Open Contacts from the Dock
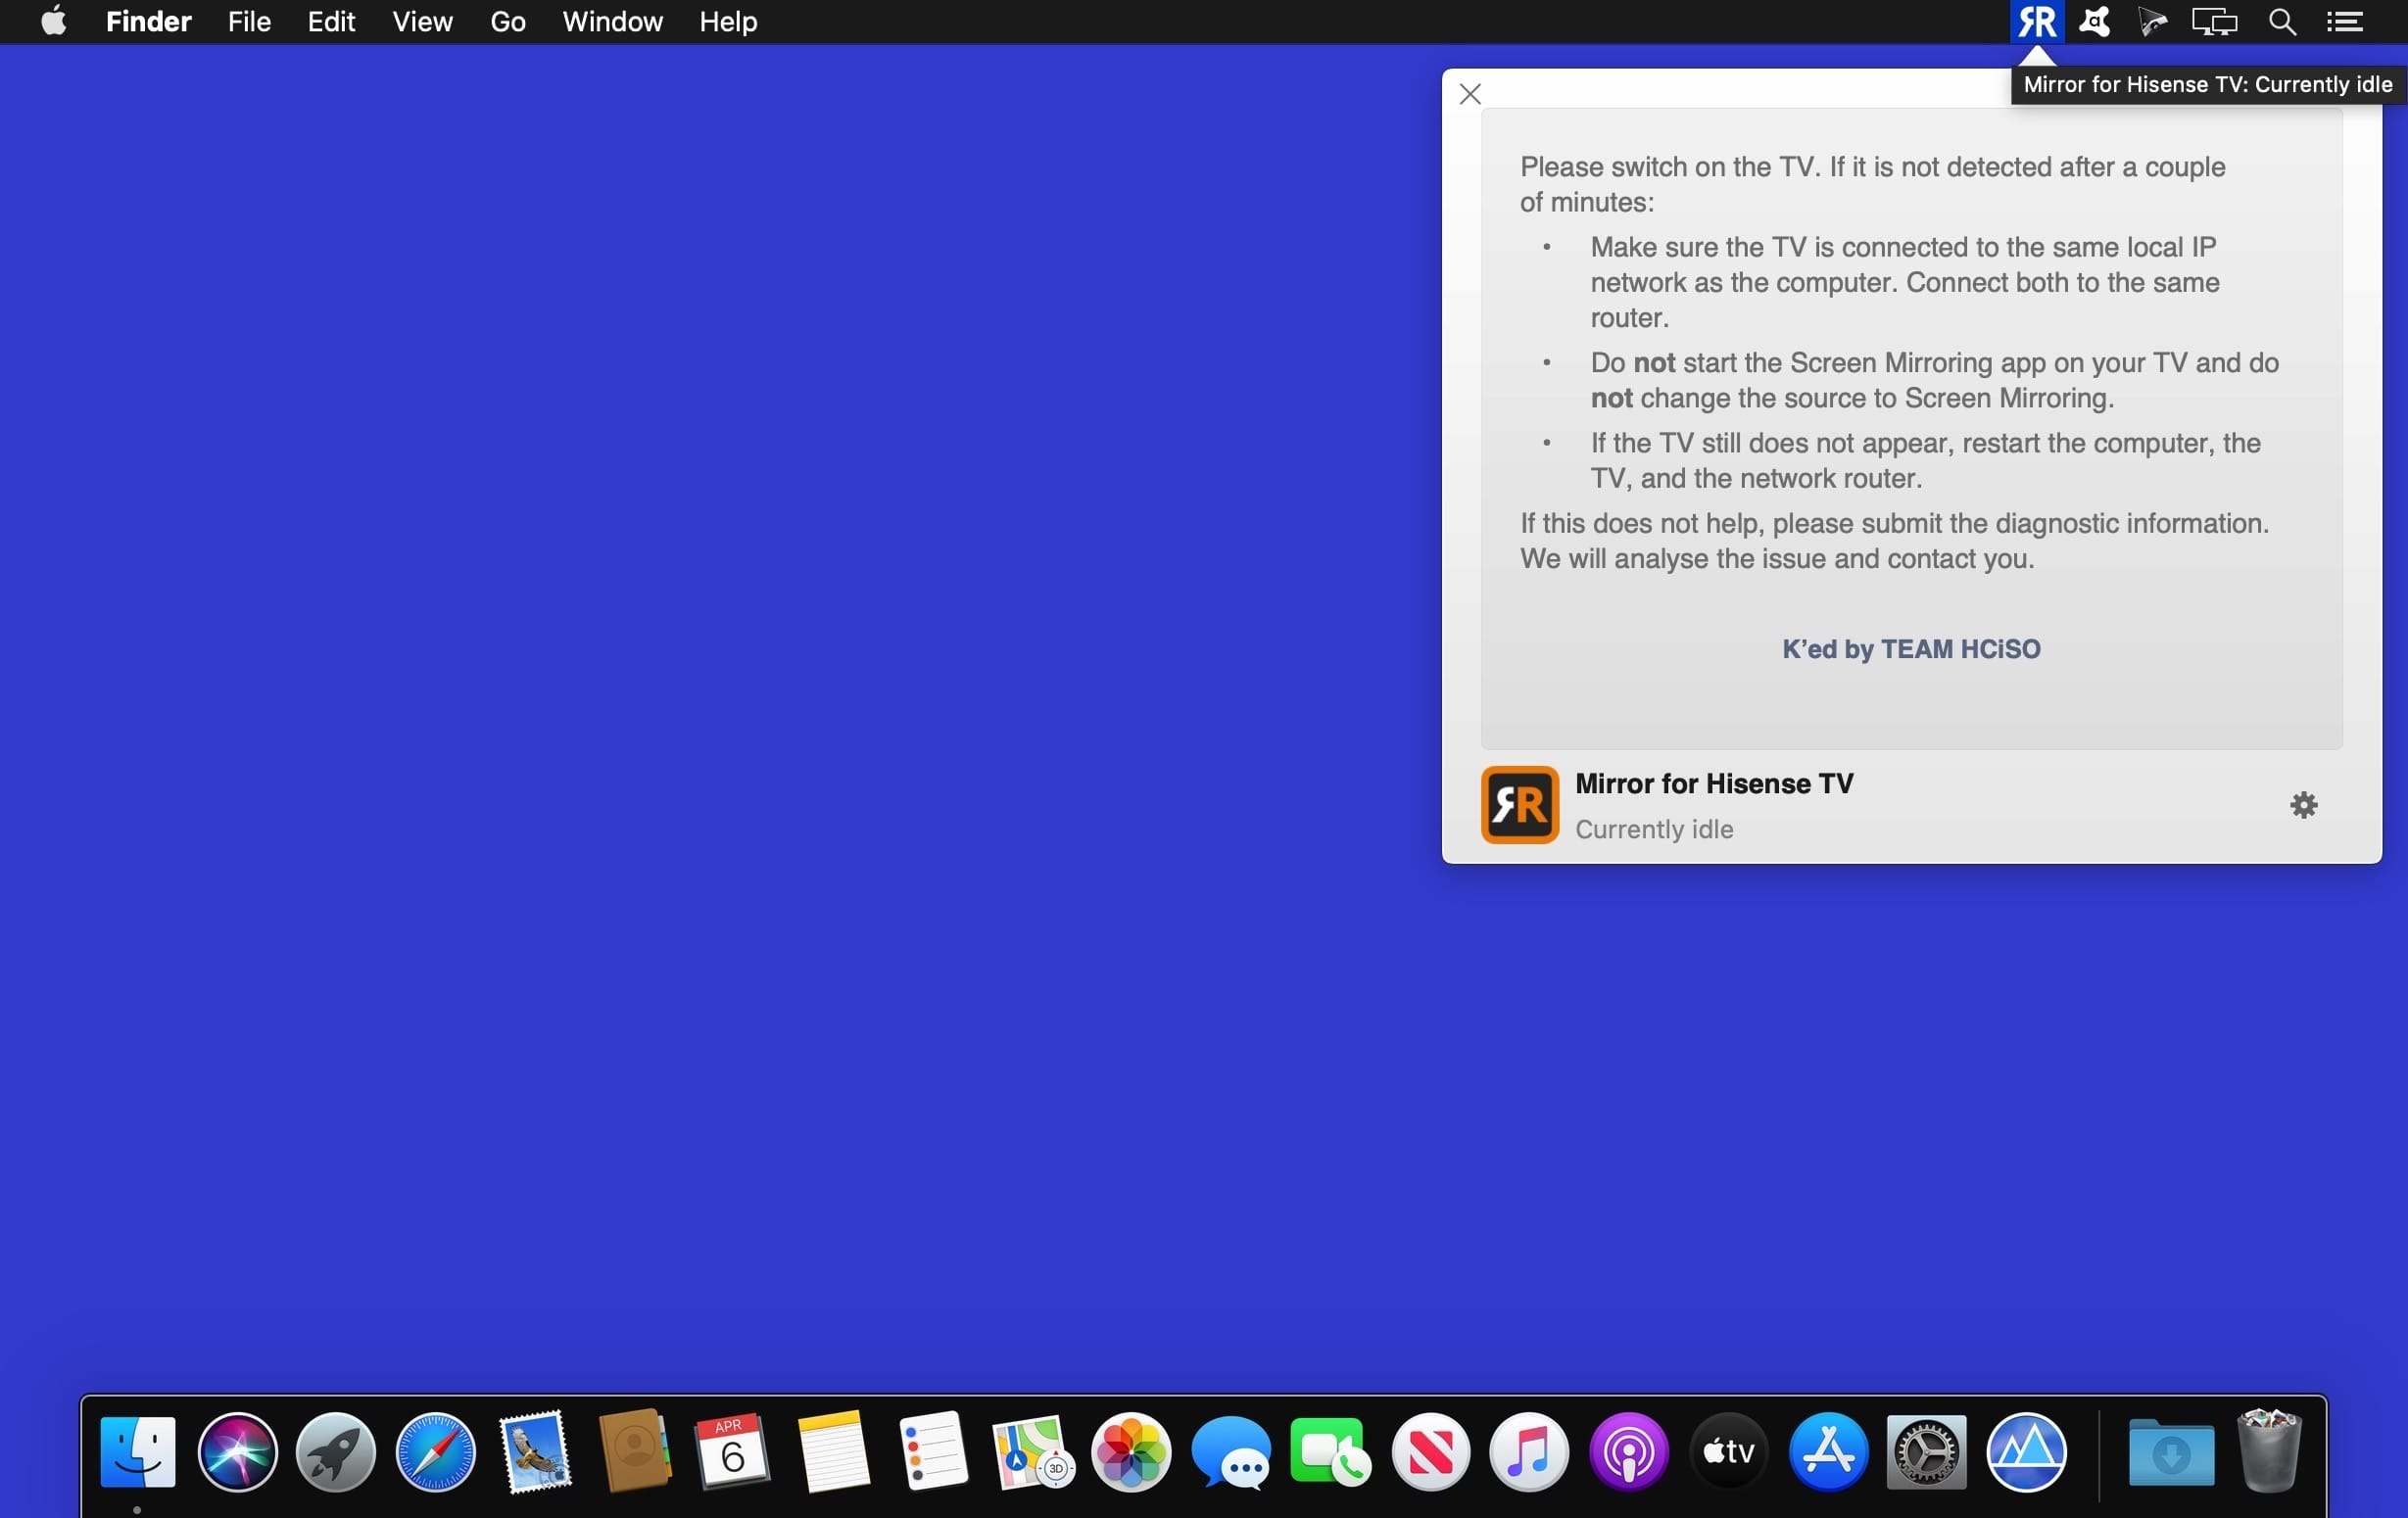The width and height of the screenshot is (2408, 1518). coord(634,1452)
